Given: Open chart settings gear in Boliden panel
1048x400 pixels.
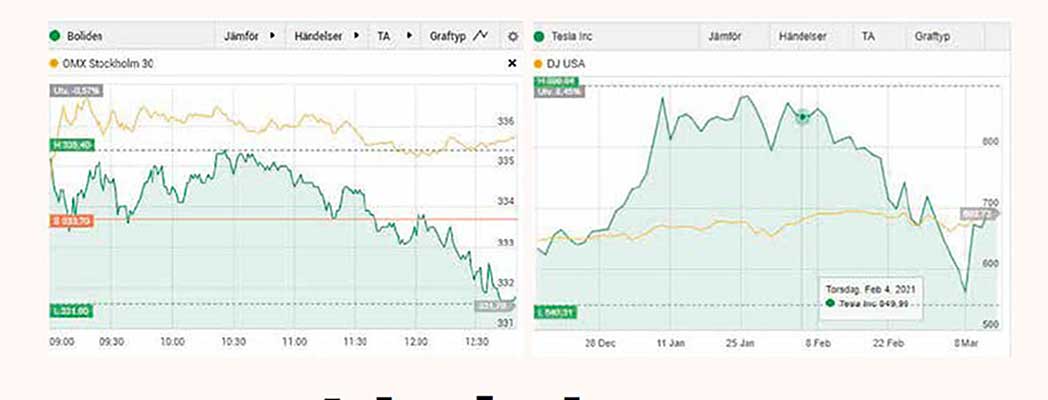Looking at the screenshot, I should [513, 36].
